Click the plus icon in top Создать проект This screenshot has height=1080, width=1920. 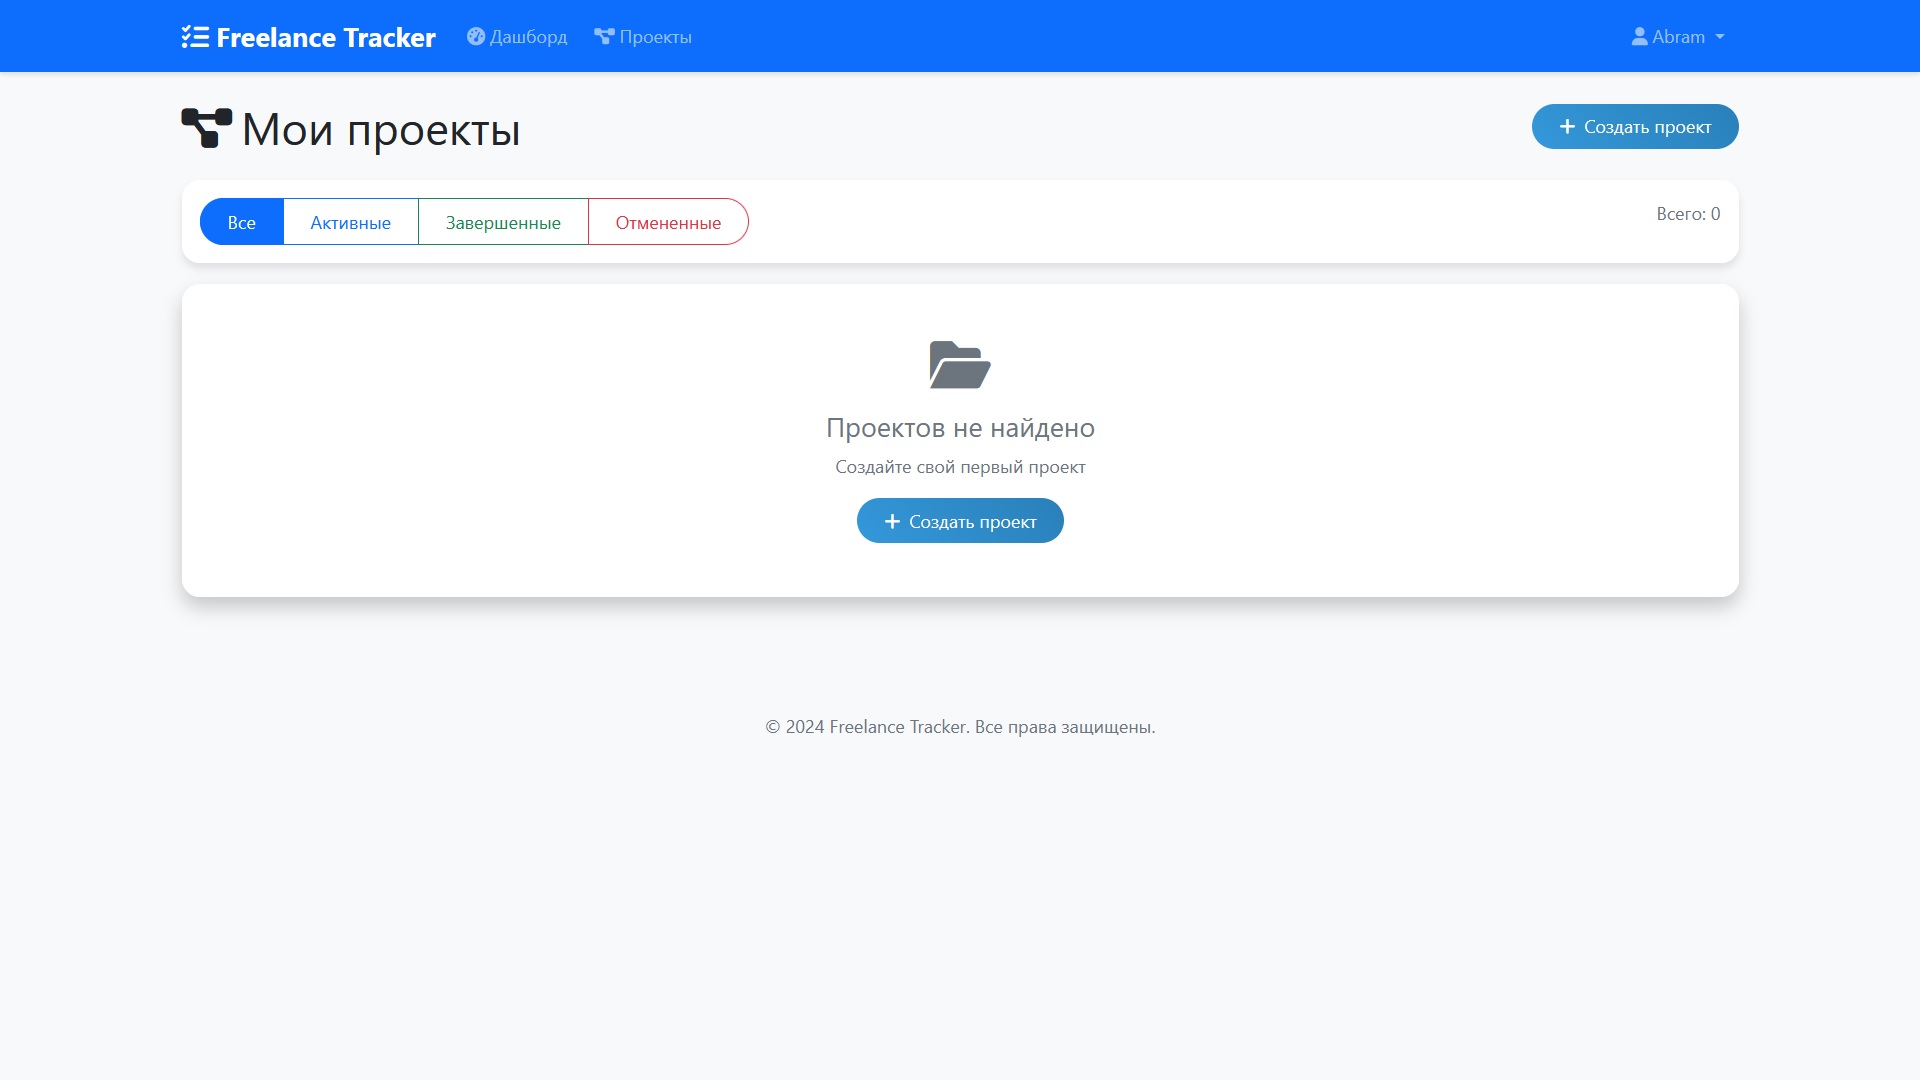click(x=1567, y=127)
